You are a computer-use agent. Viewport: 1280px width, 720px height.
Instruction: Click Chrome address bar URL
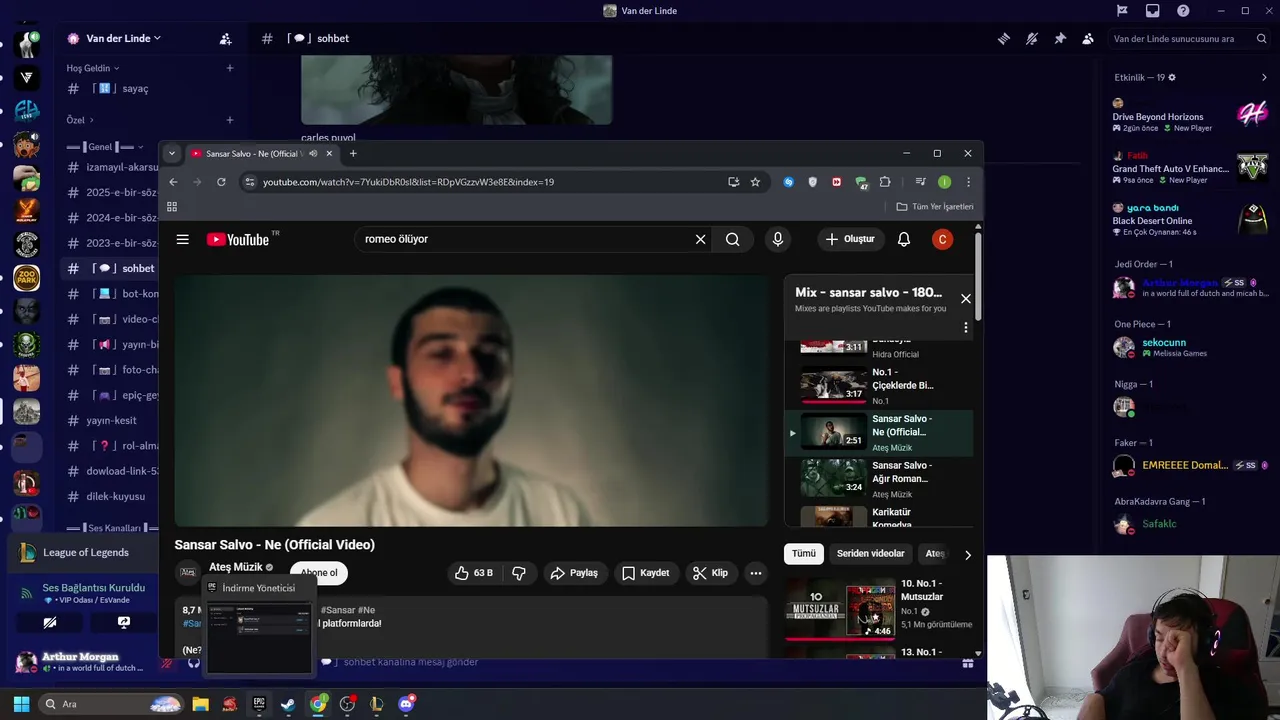[408, 182]
